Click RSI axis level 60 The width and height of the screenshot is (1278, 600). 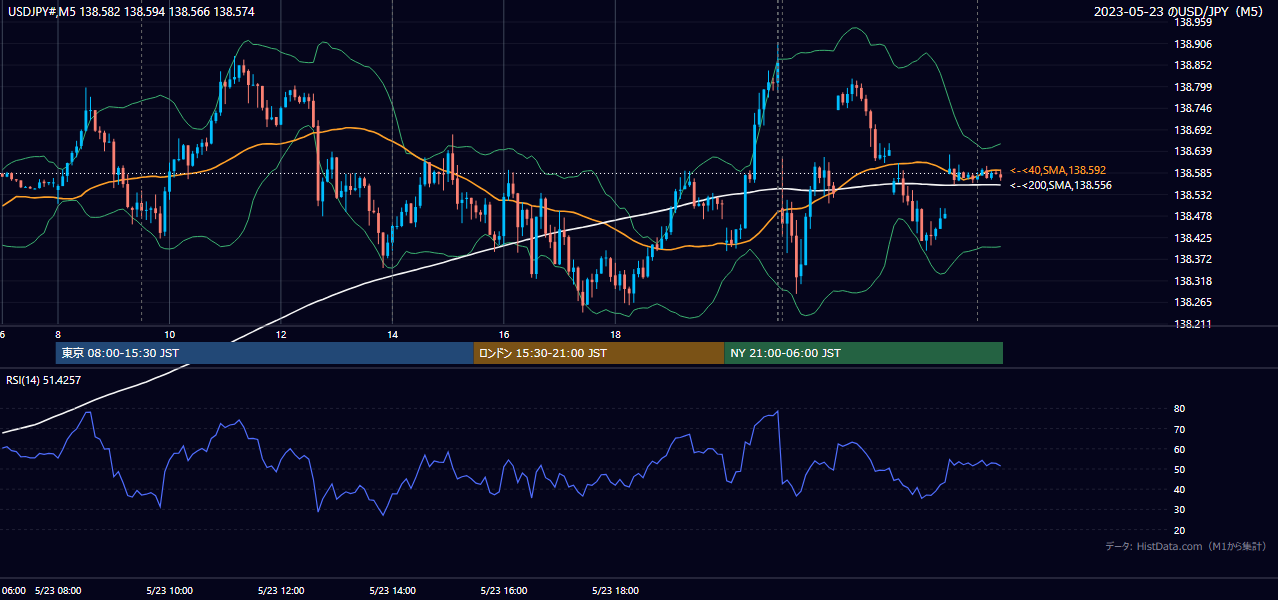click(x=1179, y=449)
